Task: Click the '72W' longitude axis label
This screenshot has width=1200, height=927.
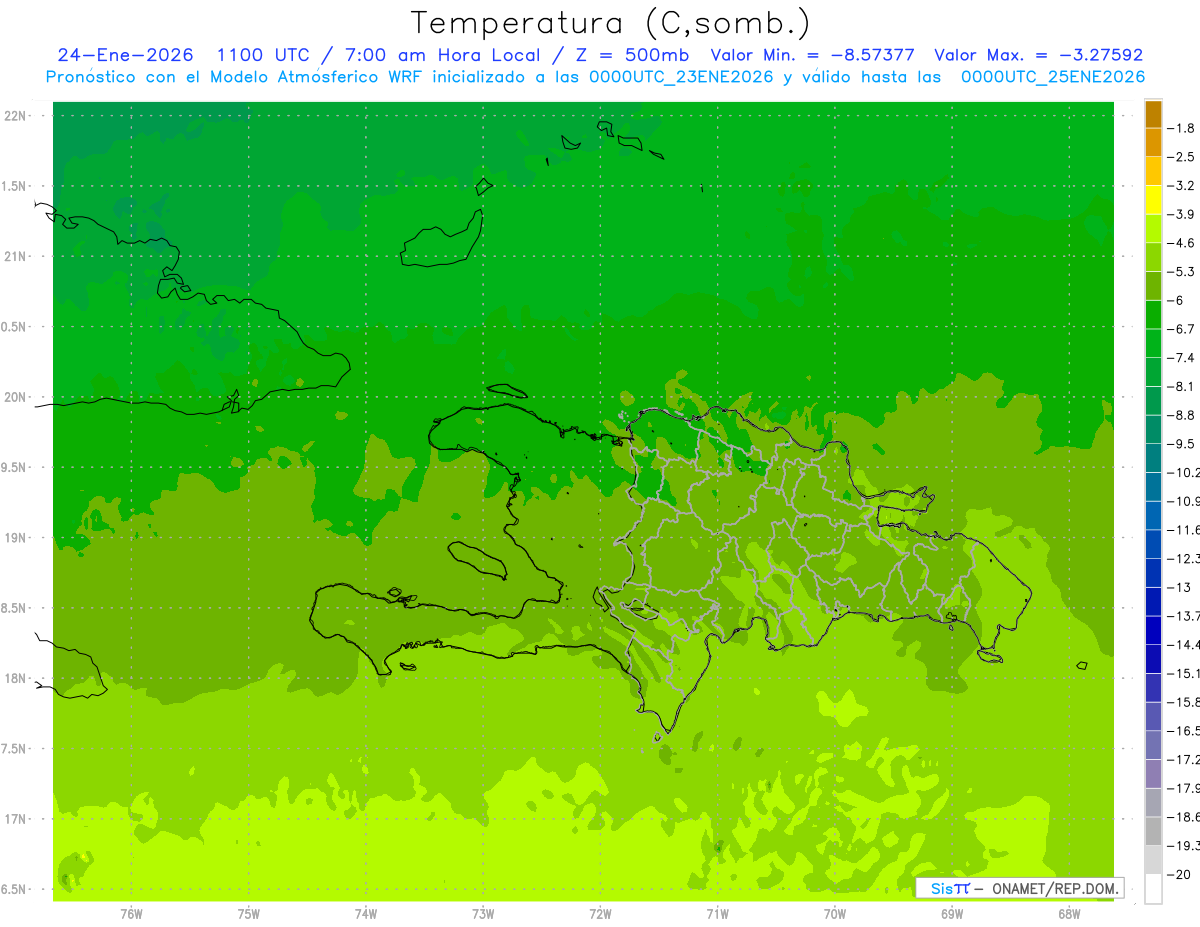Action: click(600, 914)
